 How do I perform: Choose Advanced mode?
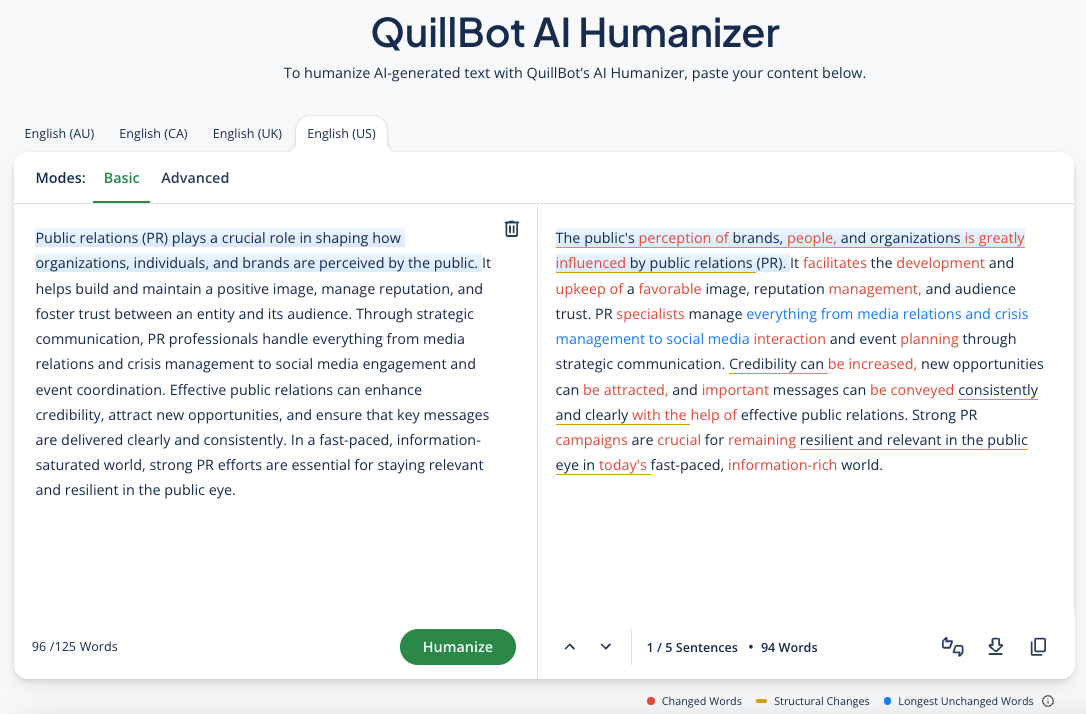[195, 178]
